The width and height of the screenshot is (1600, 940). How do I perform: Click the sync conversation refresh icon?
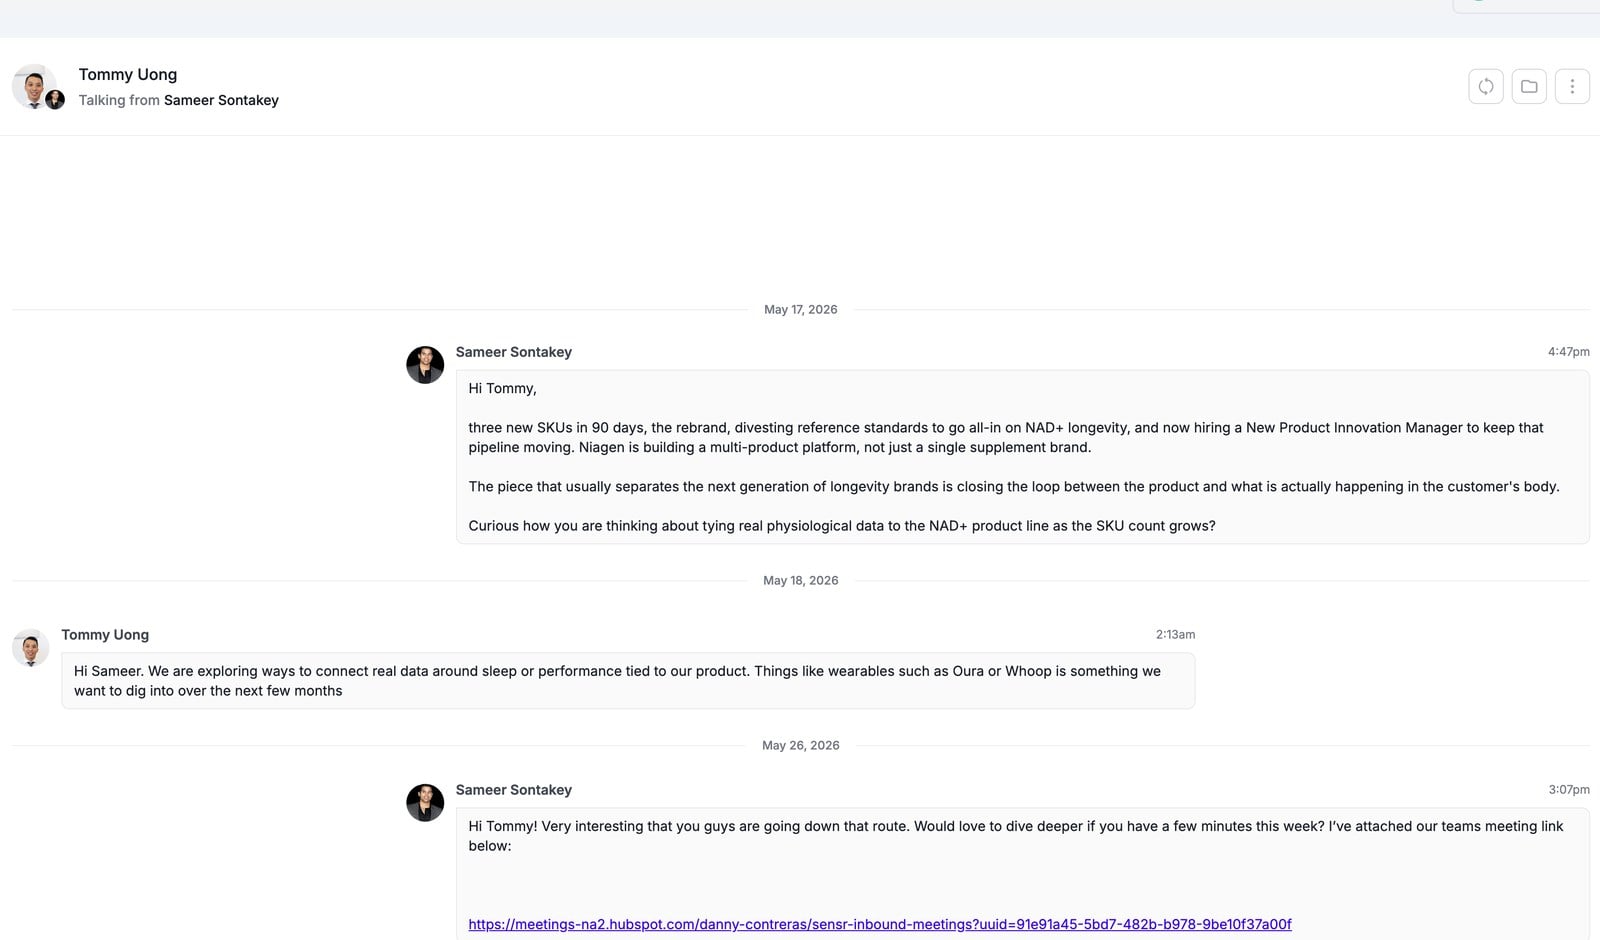[1486, 86]
